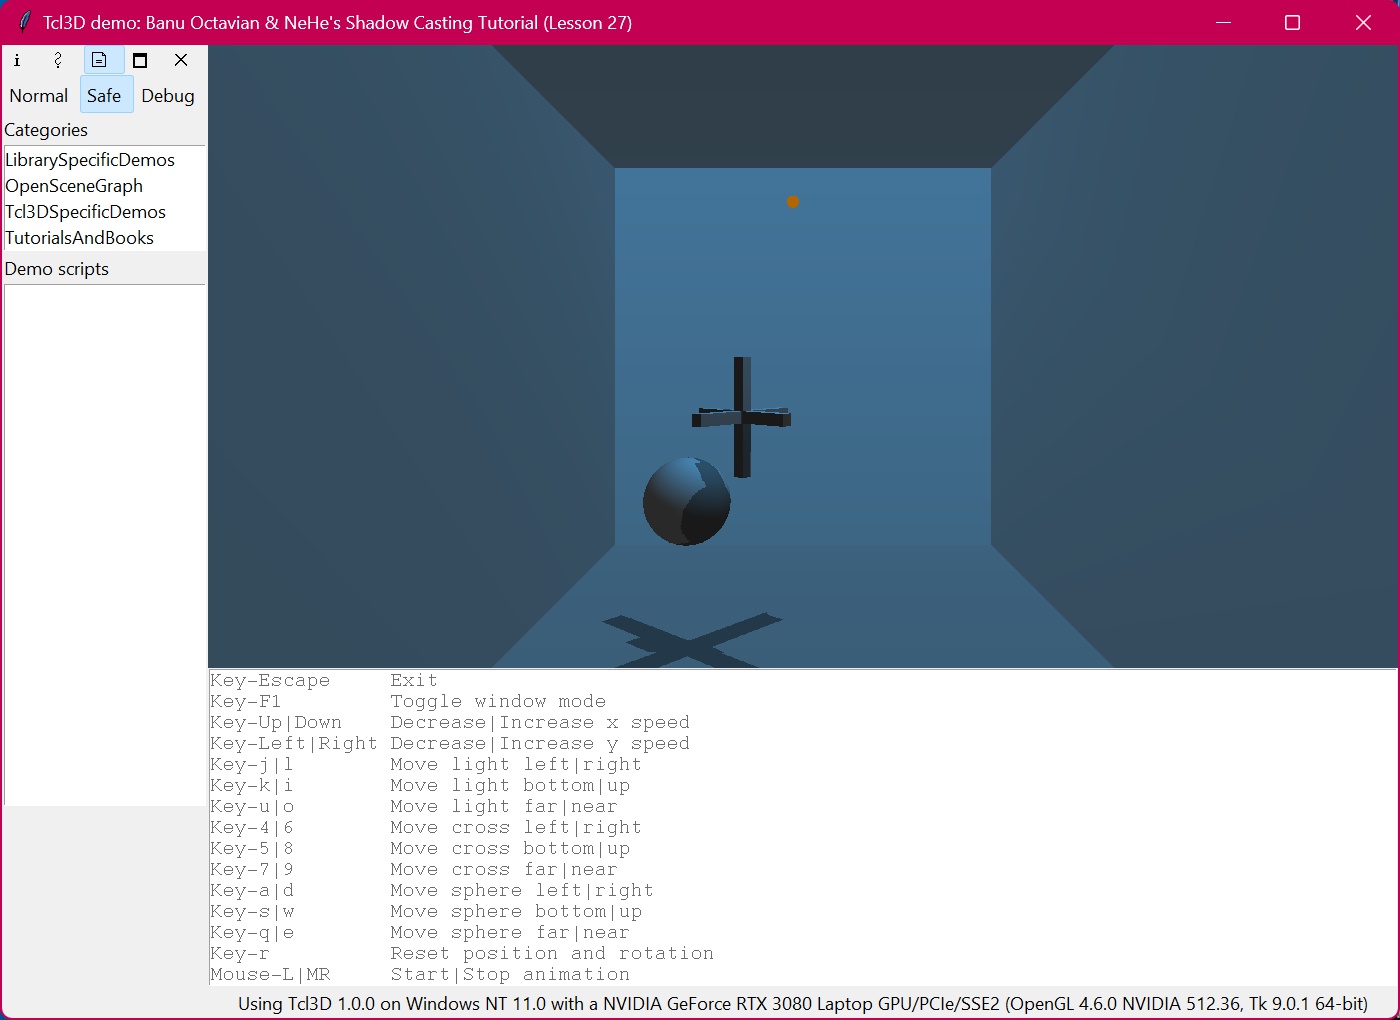1400x1020 pixels.
Task: Pick the TutorialsAndBooks category
Action: (x=79, y=238)
